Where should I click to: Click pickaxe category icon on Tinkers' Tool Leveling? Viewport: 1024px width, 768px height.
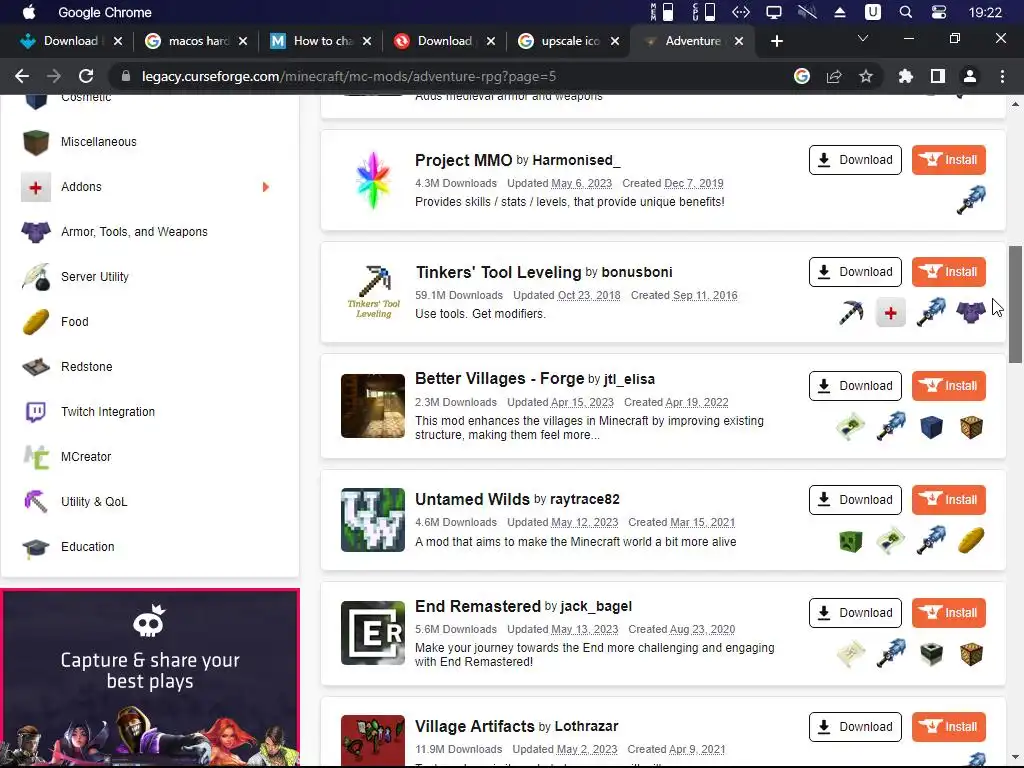(x=851, y=312)
